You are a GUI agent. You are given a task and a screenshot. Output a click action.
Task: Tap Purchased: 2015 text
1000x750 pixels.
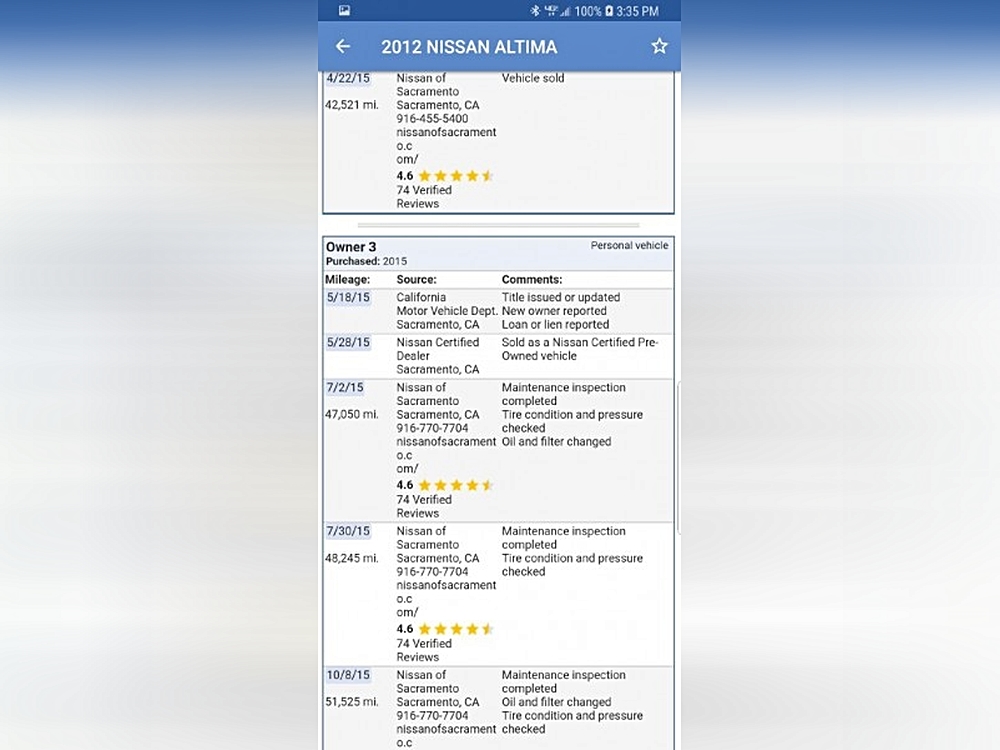pos(366,261)
